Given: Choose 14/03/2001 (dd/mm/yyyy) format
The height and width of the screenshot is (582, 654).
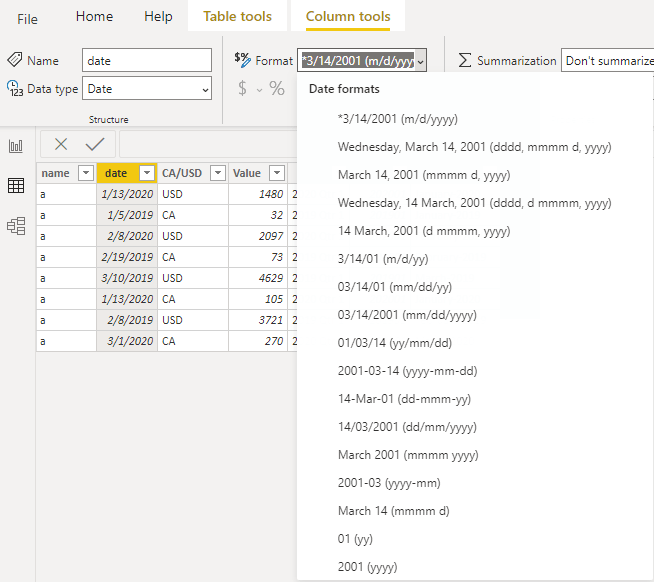Looking at the screenshot, I should pyautogui.click(x=475, y=426).
